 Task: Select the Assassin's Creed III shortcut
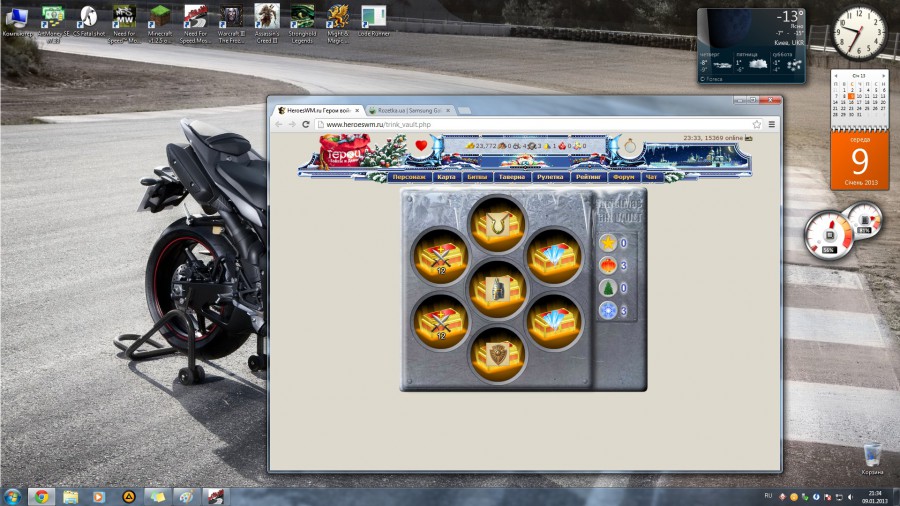(x=267, y=24)
